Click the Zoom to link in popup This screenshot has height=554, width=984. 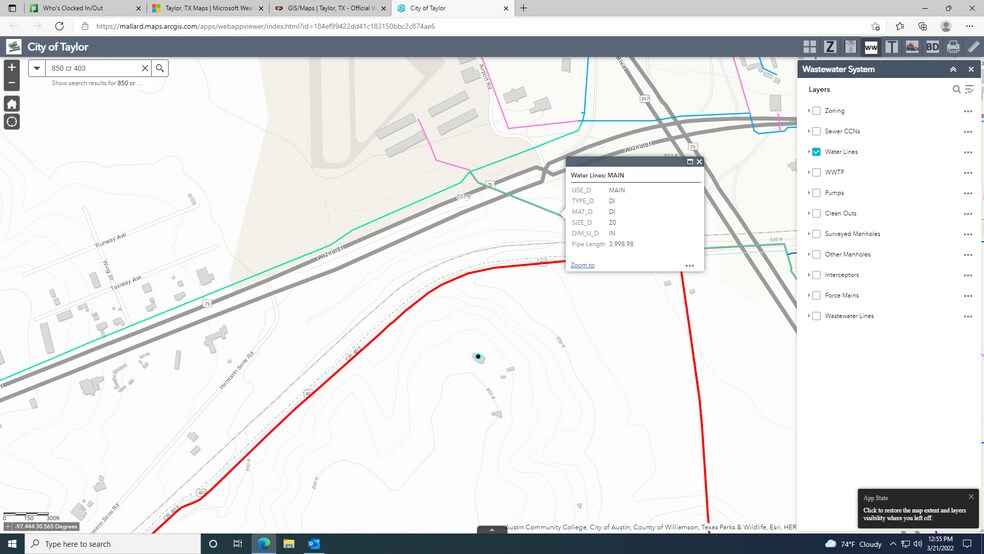click(582, 265)
